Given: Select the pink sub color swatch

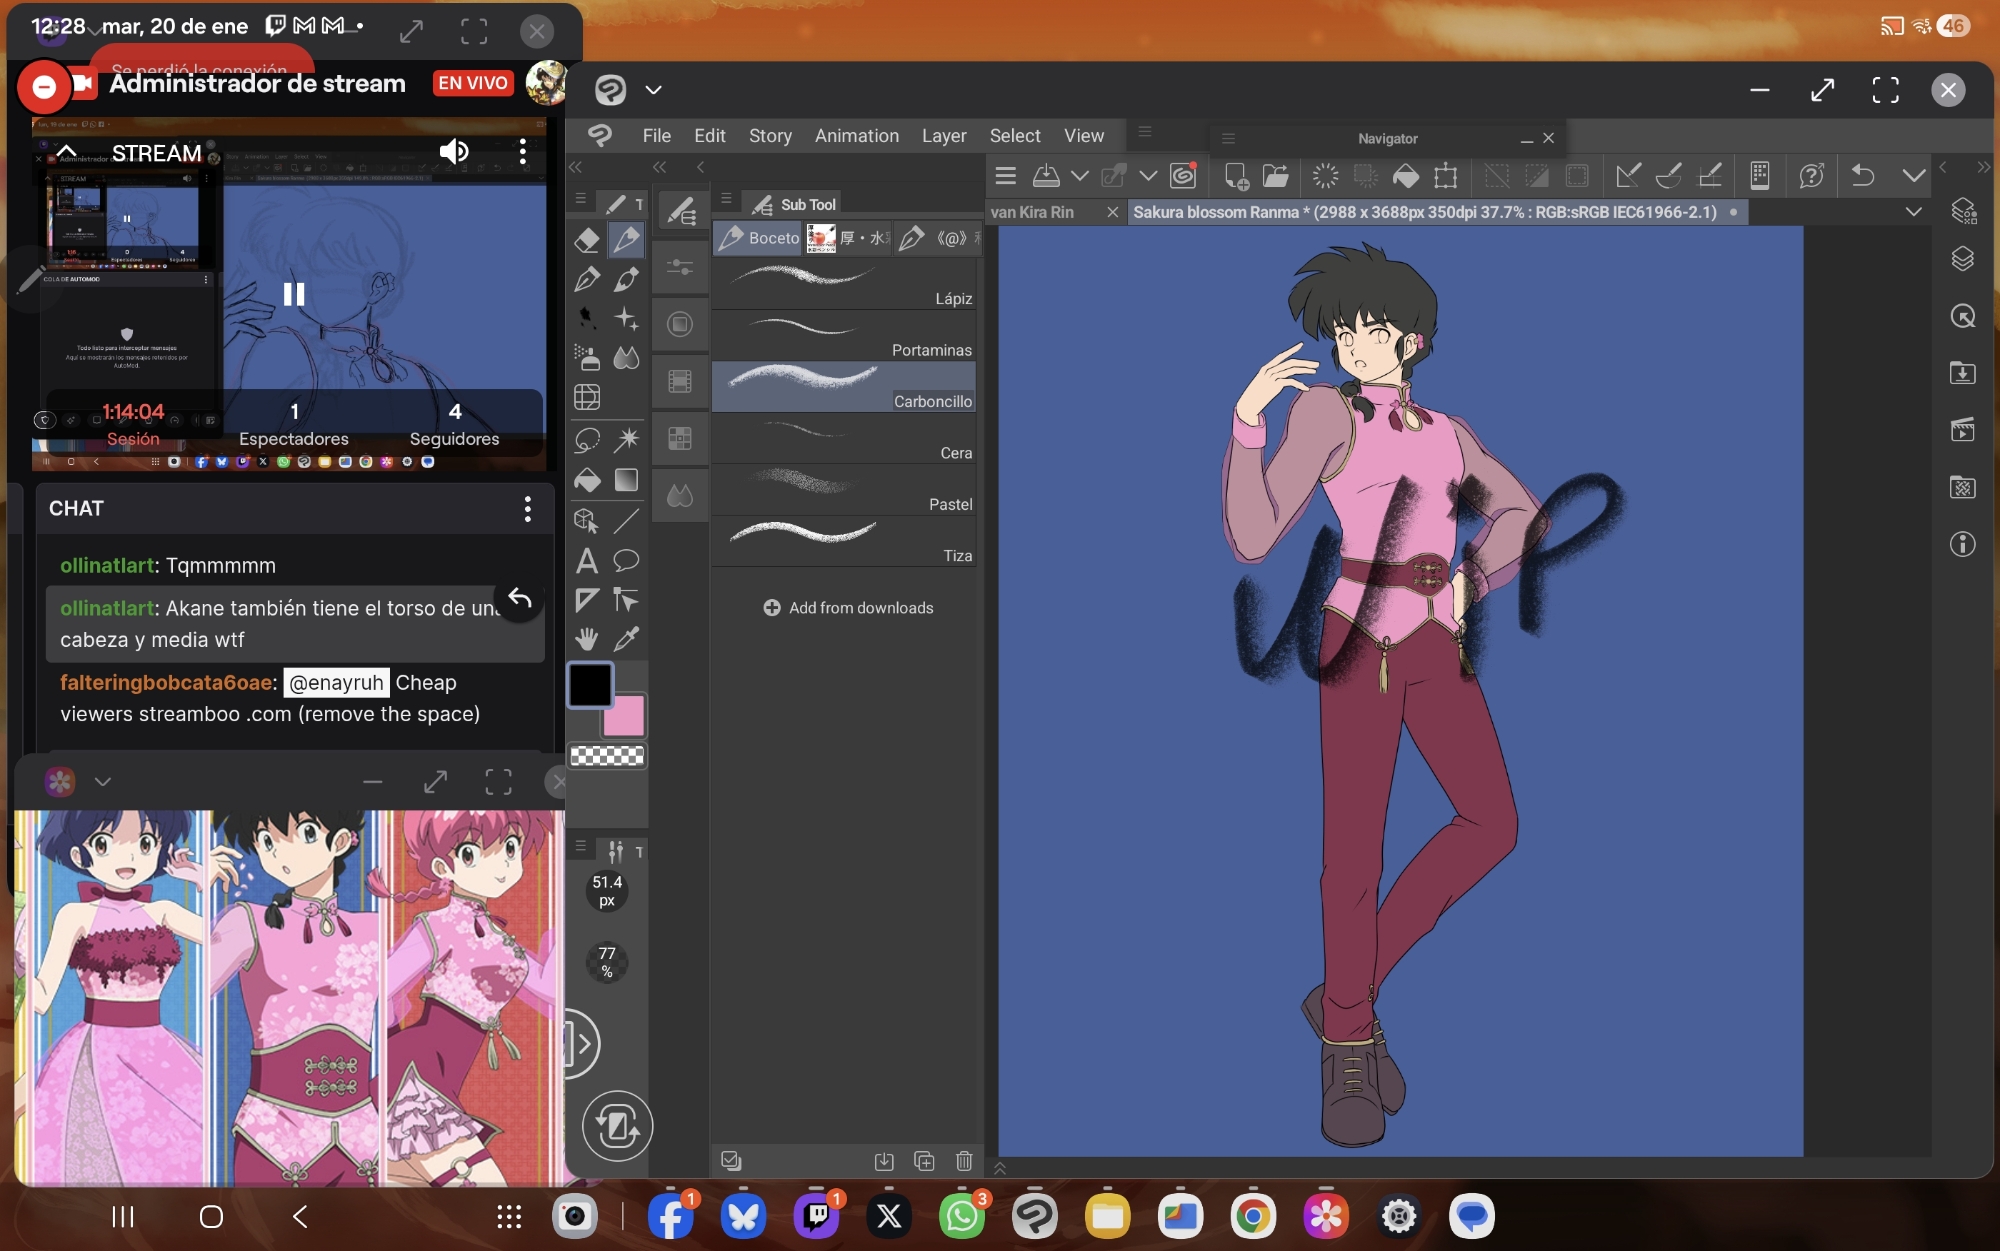Looking at the screenshot, I should (x=625, y=716).
